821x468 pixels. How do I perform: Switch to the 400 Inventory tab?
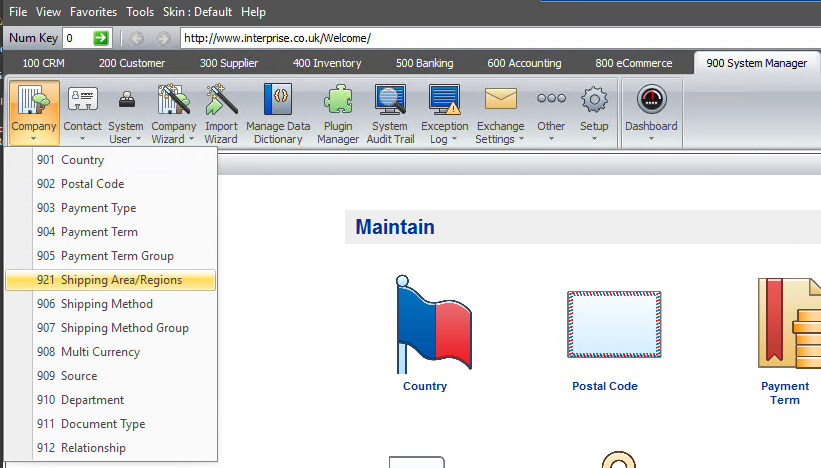tap(327, 63)
